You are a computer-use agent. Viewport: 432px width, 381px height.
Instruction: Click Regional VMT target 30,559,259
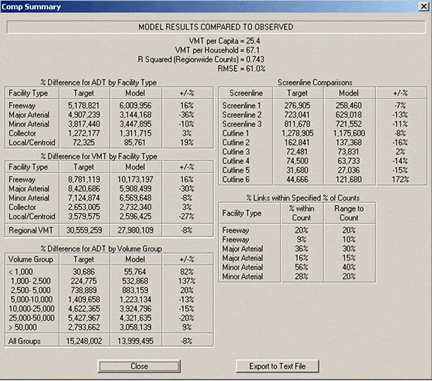click(x=84, y=230)
